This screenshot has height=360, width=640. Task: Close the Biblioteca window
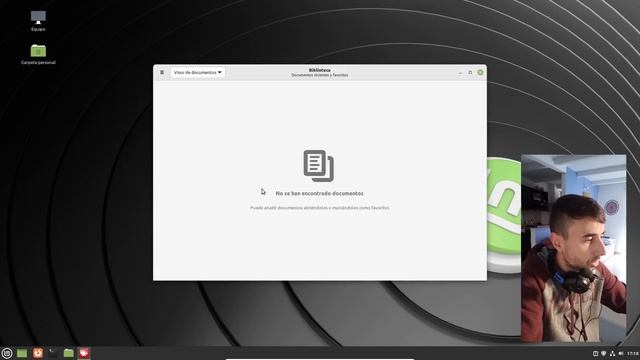click(x=480, y=73)
